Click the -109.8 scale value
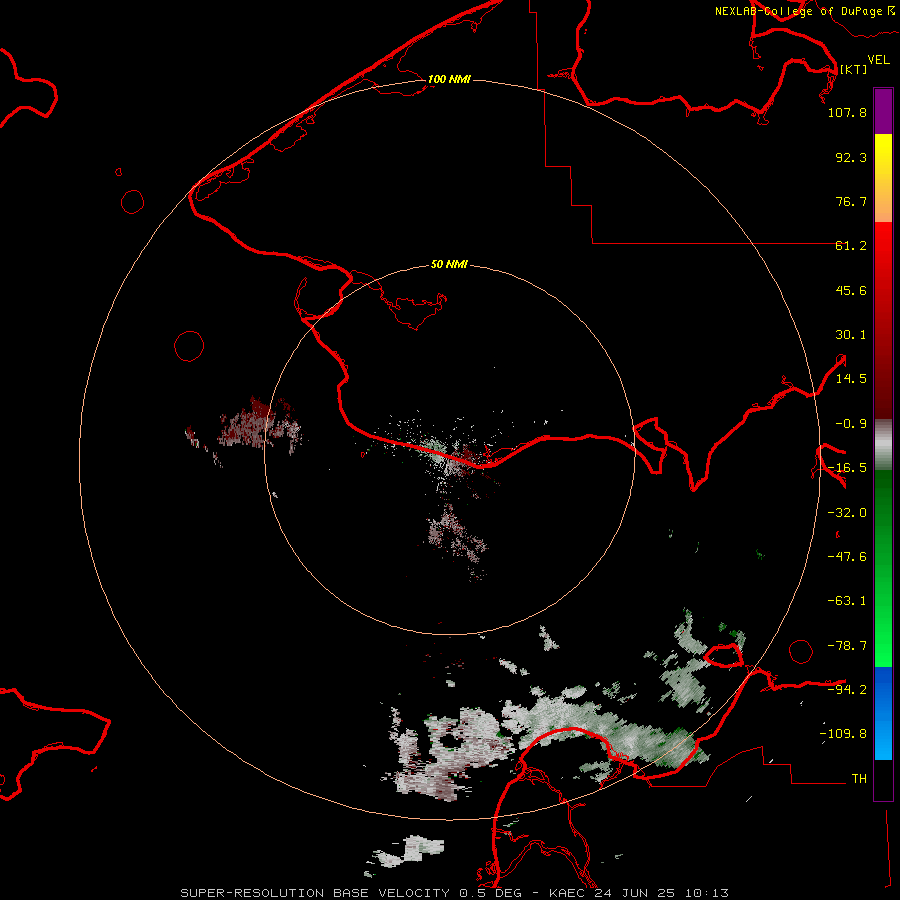The height and width of the screenshot is (900, 900). point(843,734)
